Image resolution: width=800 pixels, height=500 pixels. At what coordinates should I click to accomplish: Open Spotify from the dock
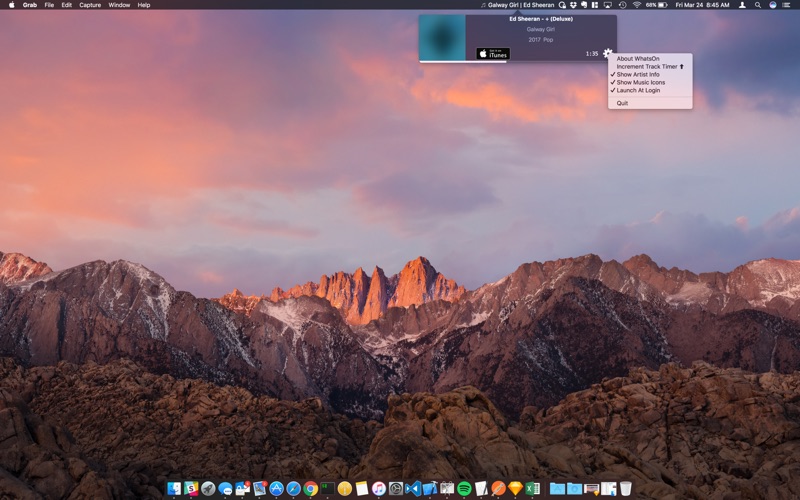click(464, 489)
